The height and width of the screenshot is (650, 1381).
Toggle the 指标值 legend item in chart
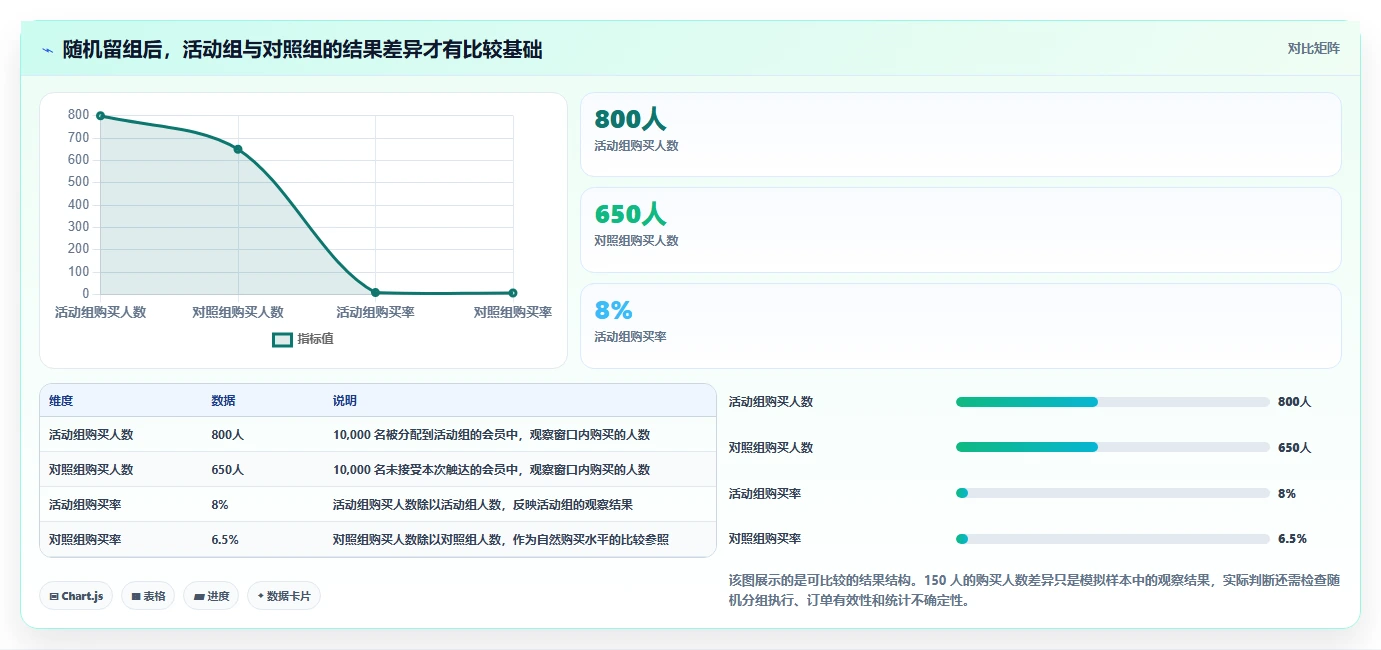pyautogui.click(x=303, y=339)
